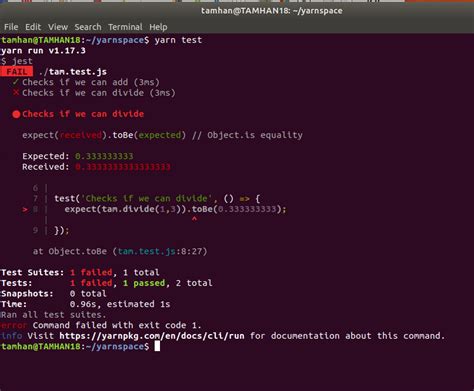Open the View menu

(x=58, y=27)
